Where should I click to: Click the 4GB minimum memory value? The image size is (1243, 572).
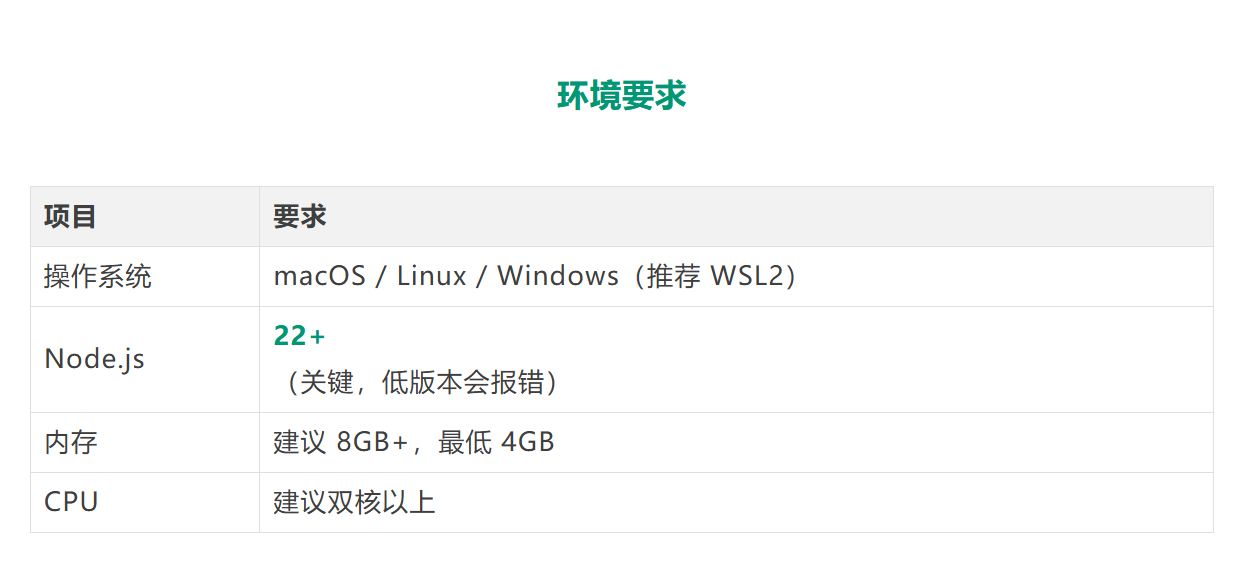[527, 443]
